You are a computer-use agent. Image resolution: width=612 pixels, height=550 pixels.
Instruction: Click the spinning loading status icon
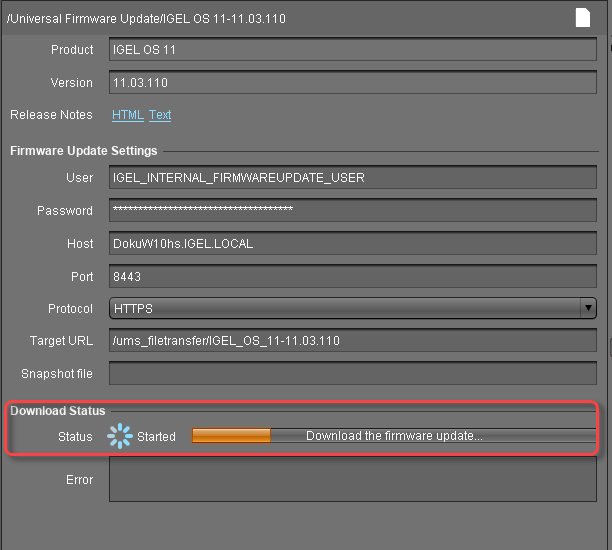pyautogui.click(x=120, y=436)
